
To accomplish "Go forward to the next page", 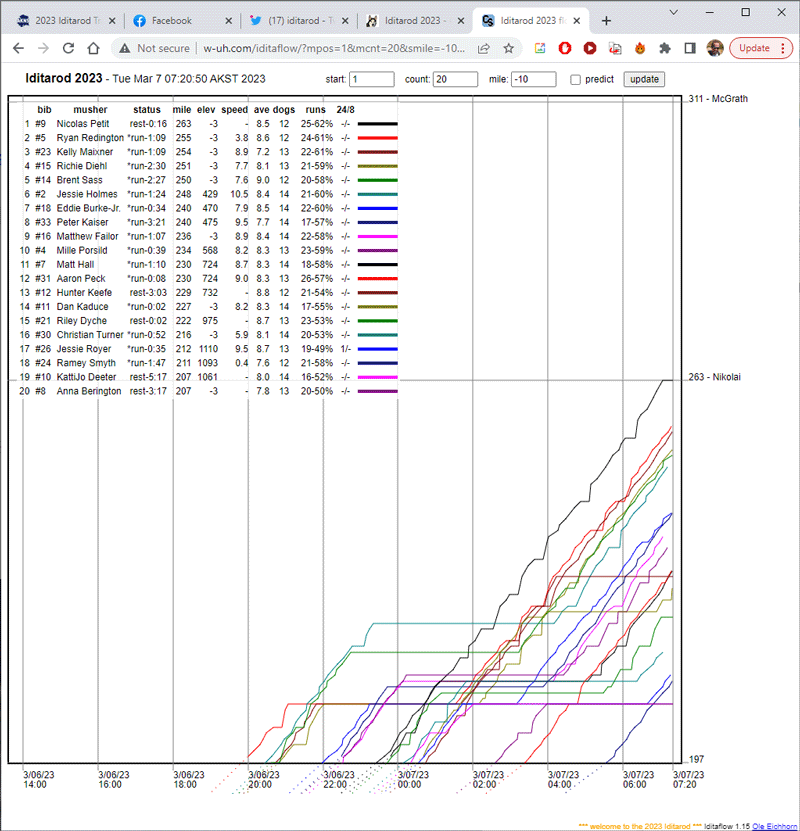I will click(43, 48).
